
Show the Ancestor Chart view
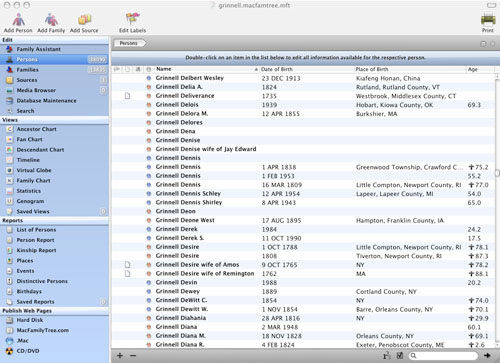54,129
